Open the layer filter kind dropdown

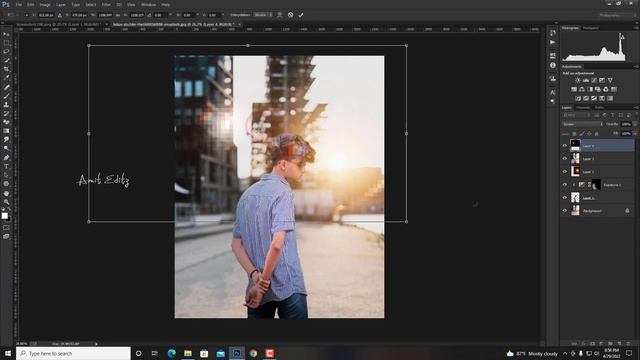577,115
